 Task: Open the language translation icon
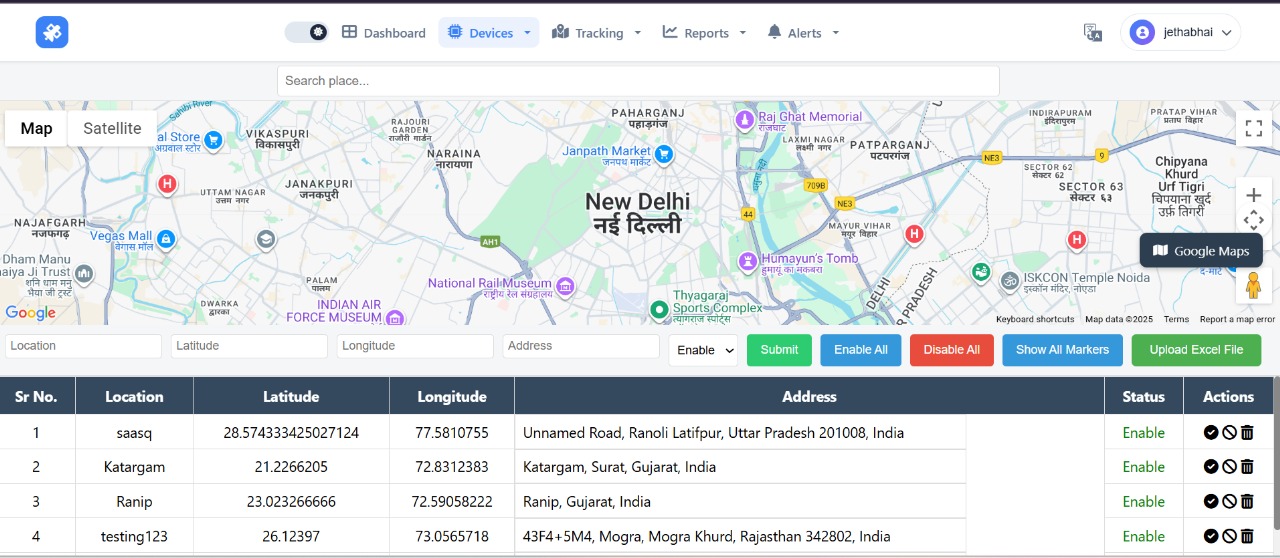pyautogui.click(x=1093, y=32)
